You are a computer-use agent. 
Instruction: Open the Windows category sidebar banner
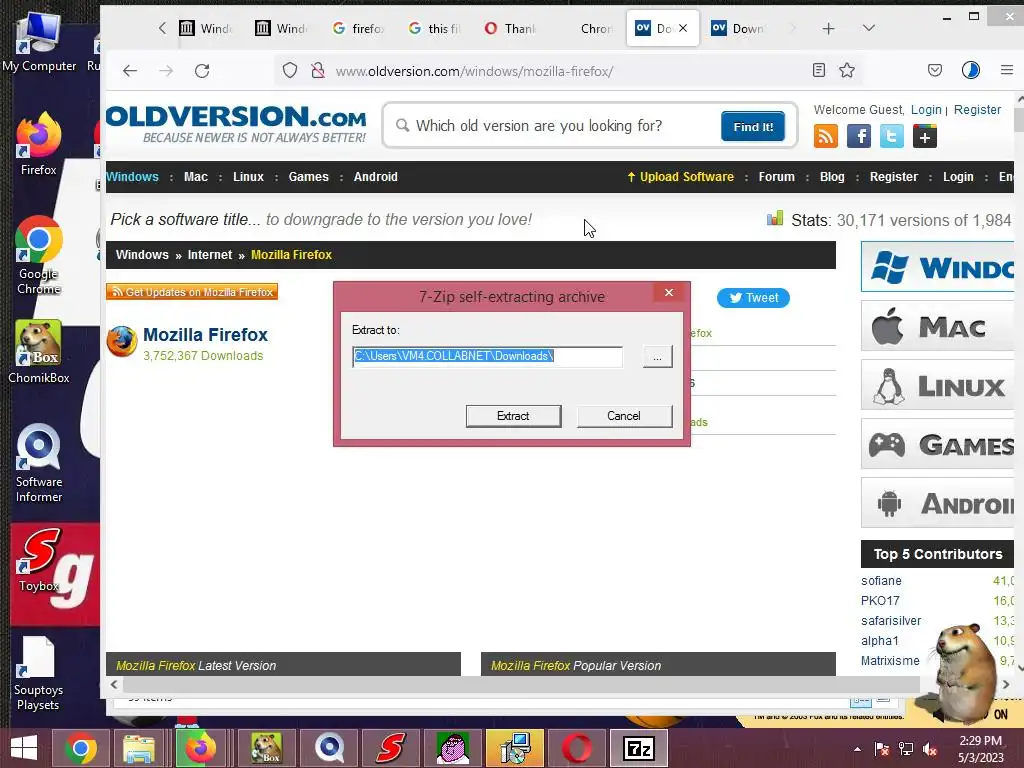pyautogui.click(x=937, y=267)
